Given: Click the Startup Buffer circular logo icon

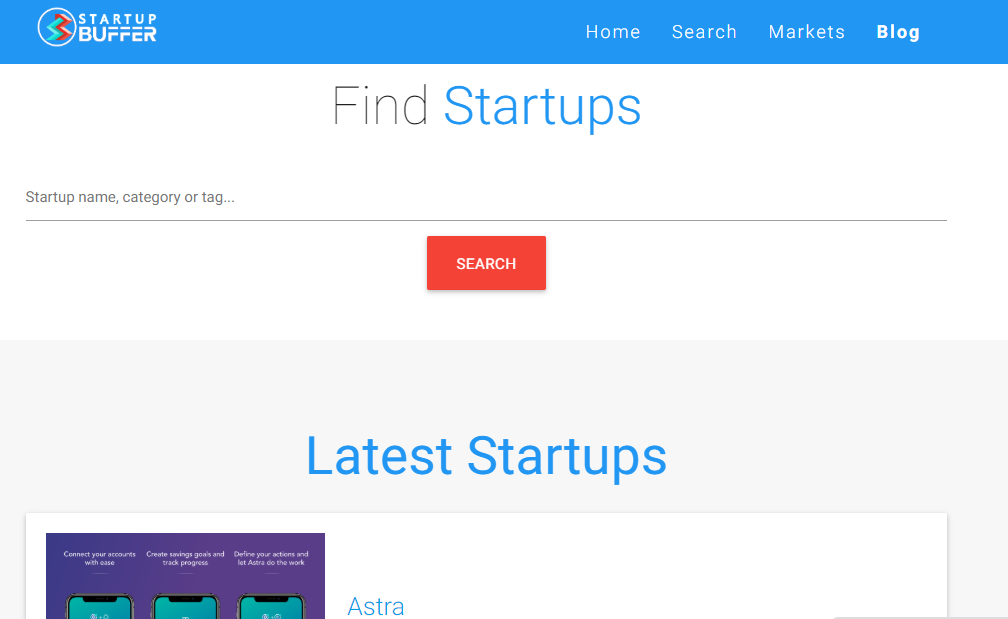Looking at the screenshot, I should click(57, 27).
